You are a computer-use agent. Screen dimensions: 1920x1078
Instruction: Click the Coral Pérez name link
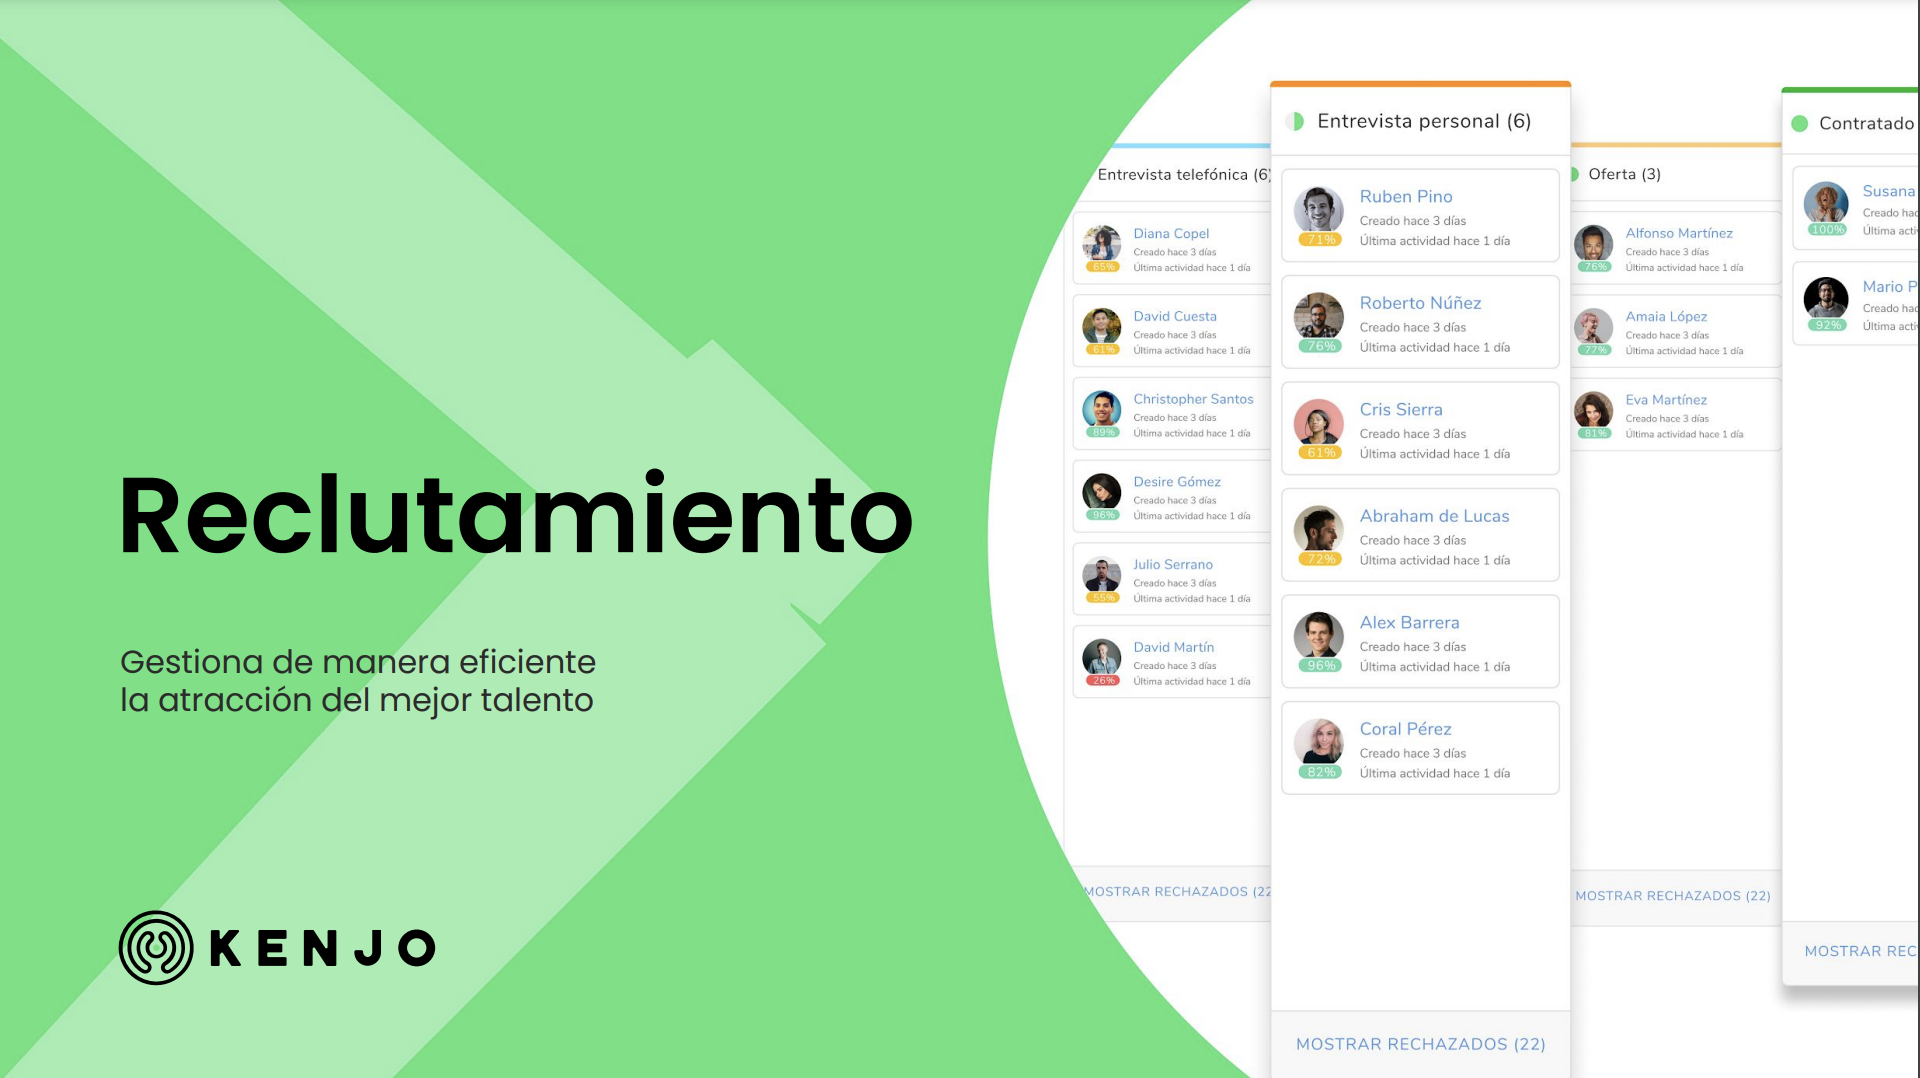1405,729
